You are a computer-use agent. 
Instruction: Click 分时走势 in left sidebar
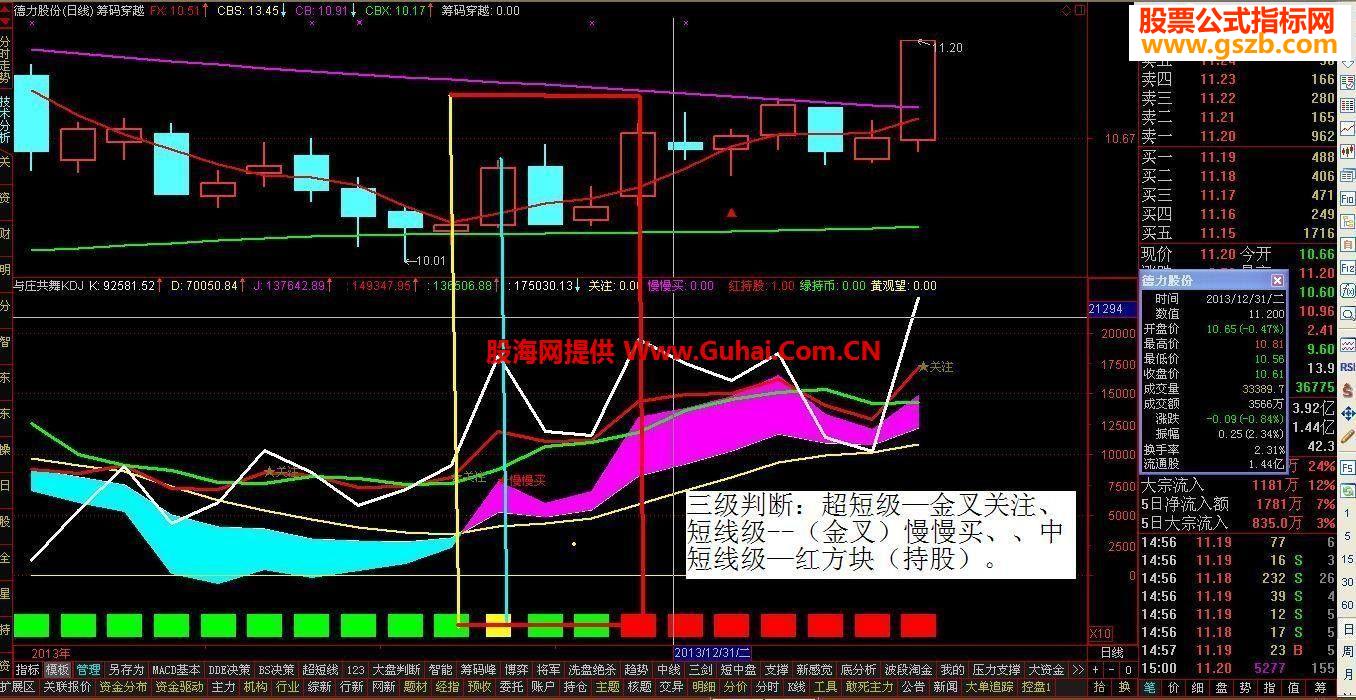click(6, 61)
